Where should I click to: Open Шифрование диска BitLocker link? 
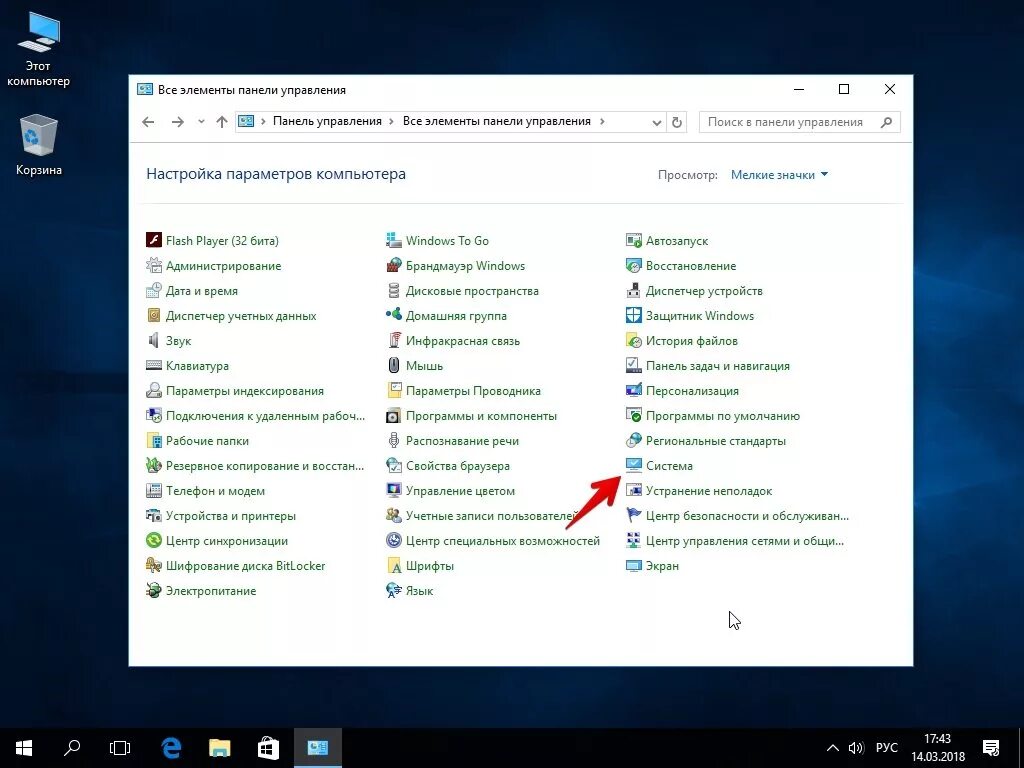(x=246, y=566)
